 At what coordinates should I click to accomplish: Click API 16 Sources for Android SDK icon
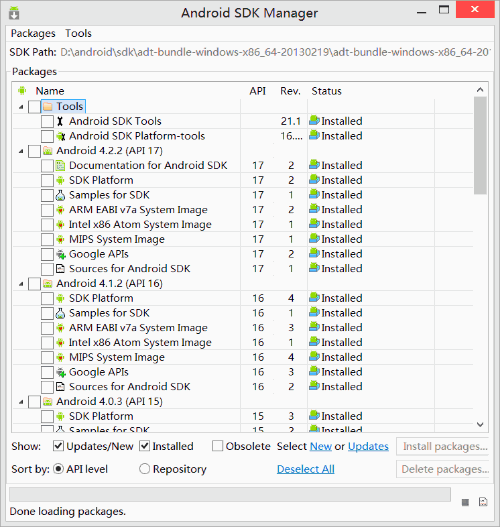[x=60, y=387]
